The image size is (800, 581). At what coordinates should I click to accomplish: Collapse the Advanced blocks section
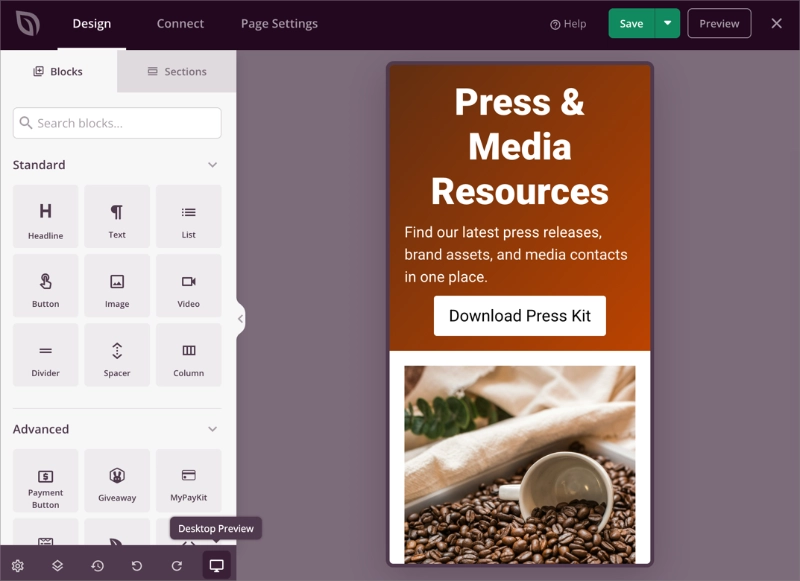tap(212, 429)
